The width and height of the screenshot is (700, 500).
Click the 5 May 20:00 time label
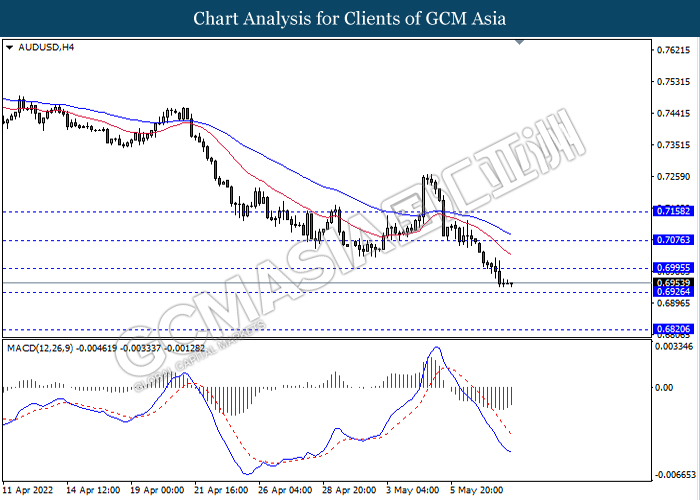[x=477, y=490]
